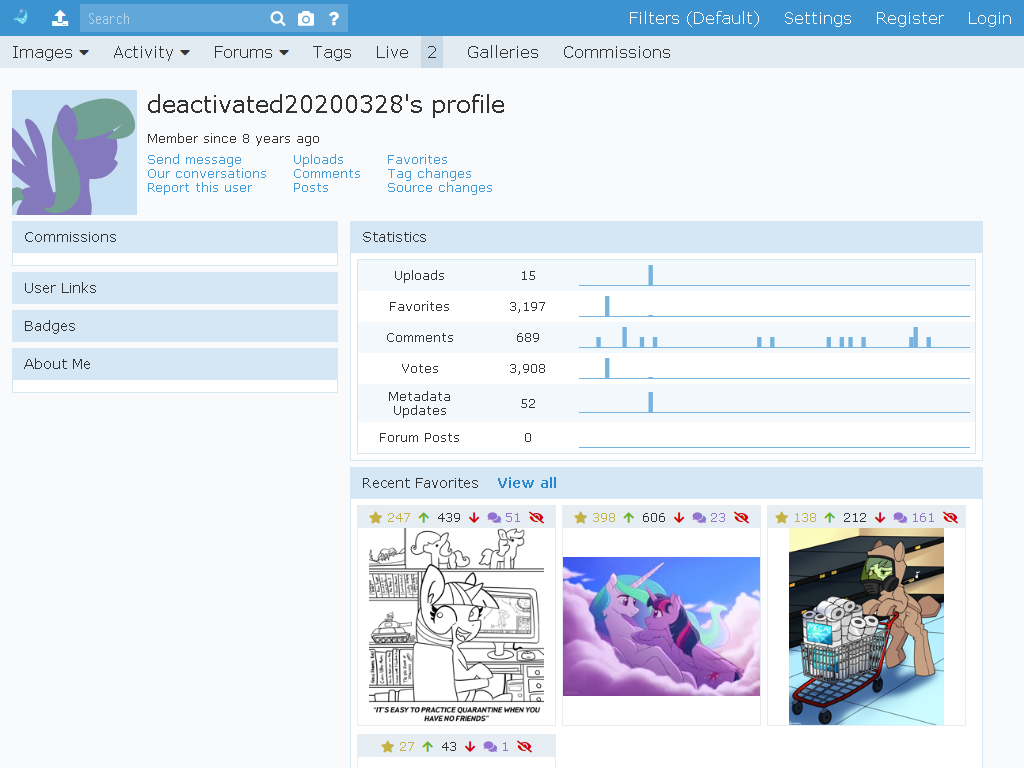Click the magnifier search icon
Image resolution: width=1024 pixels, height=768 pixels.
coord(278,18)
